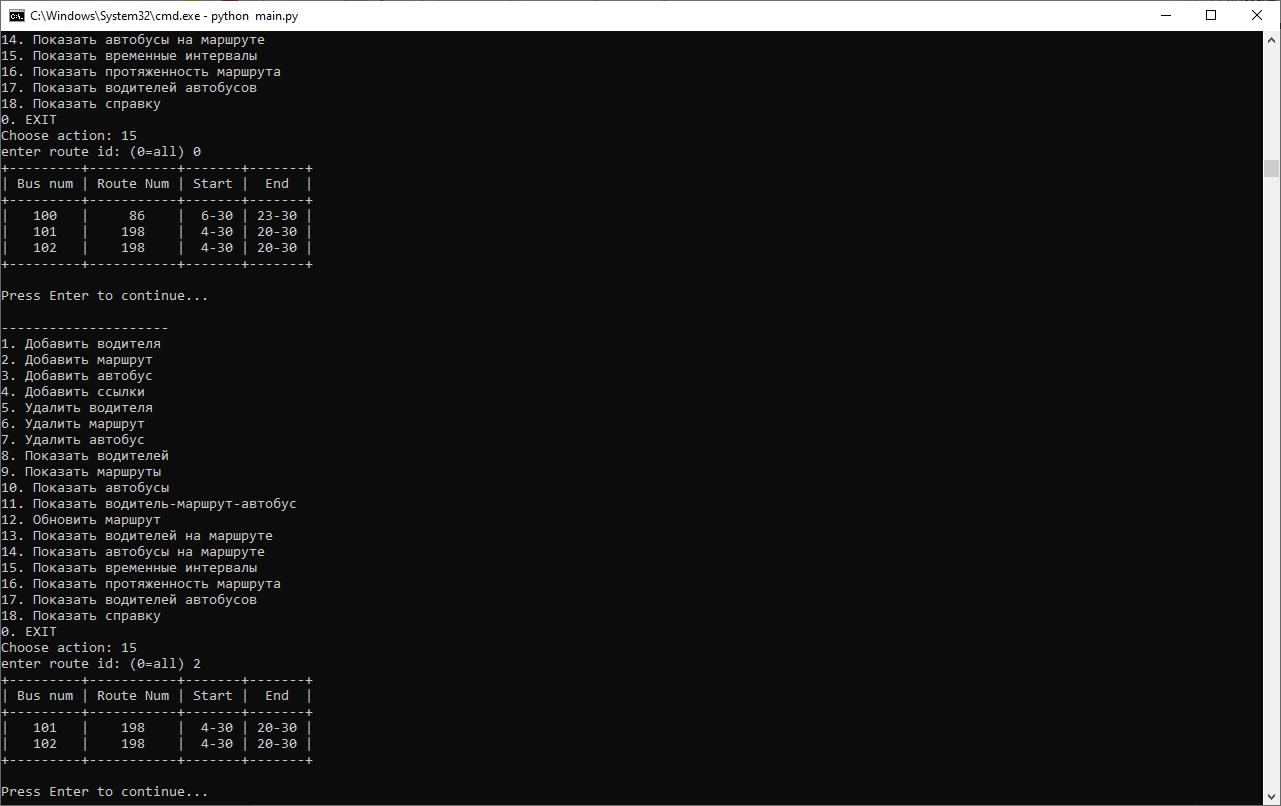
Task: Click menu line '10. Показать автобусы'
Action: (85, 488)
